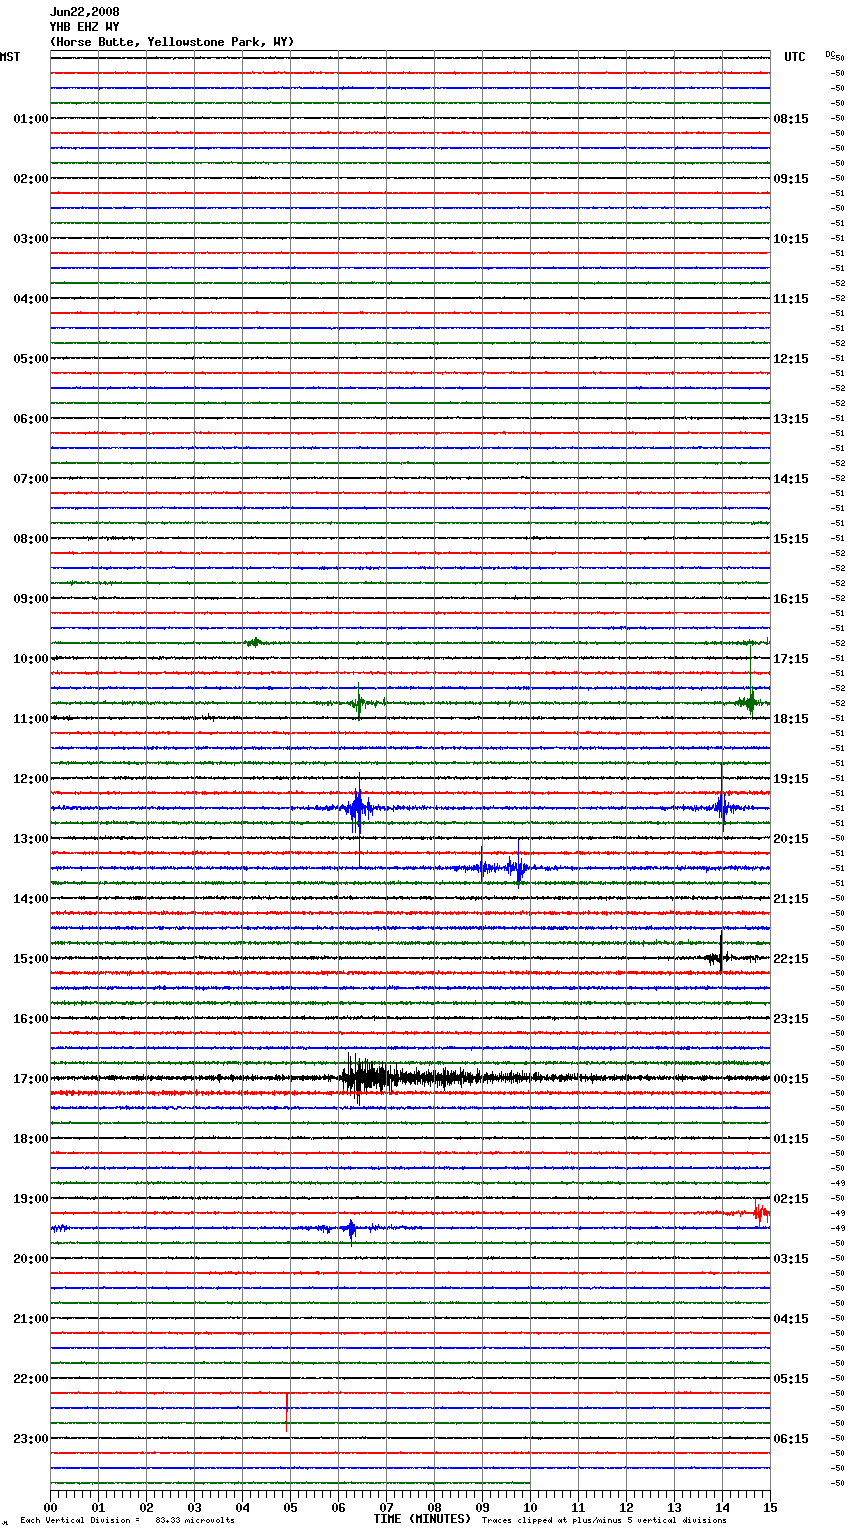
Task: Click the UTC column header
Action: coord(795,57)
